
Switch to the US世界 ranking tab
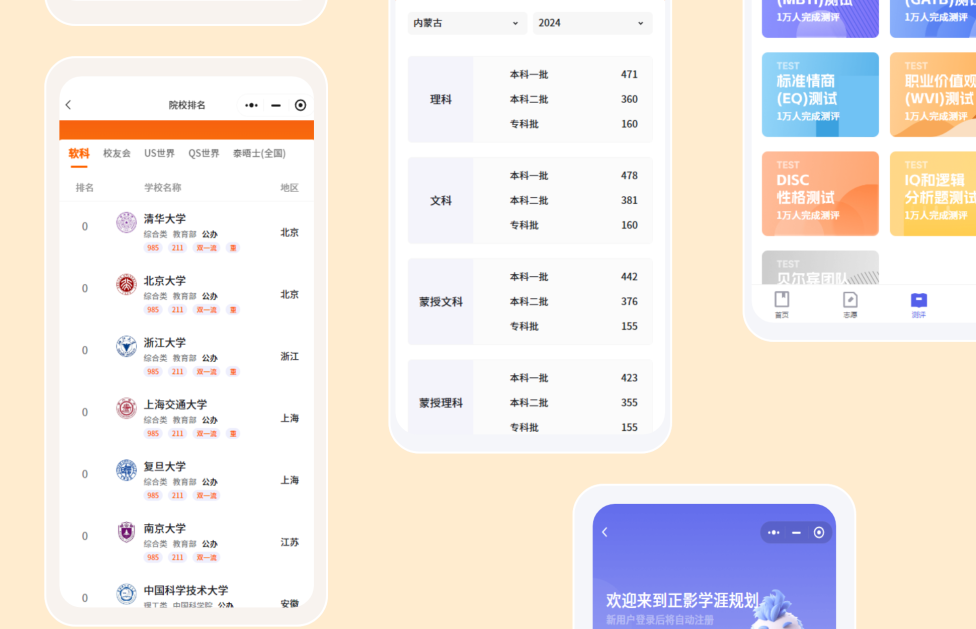(159, 153)
